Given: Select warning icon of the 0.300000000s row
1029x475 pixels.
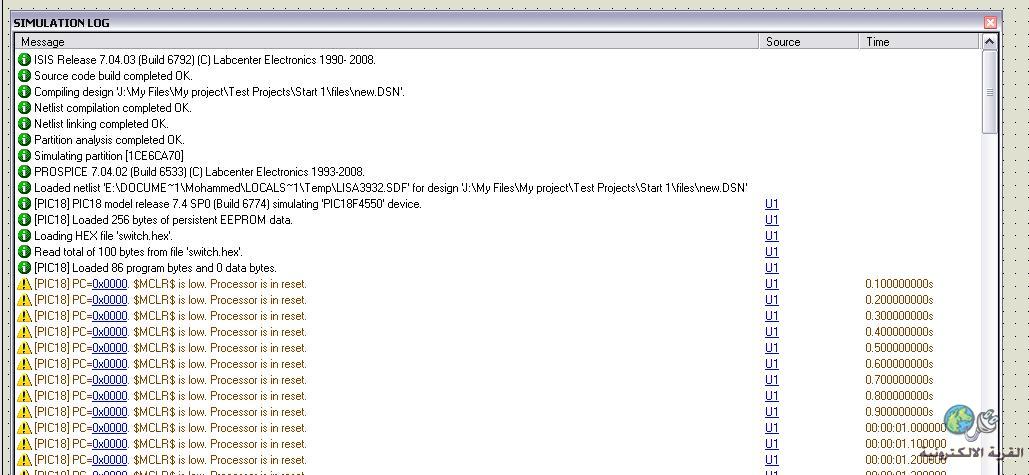Looking at the screenshot, I should pyautogui.click(x=24, y=316).
